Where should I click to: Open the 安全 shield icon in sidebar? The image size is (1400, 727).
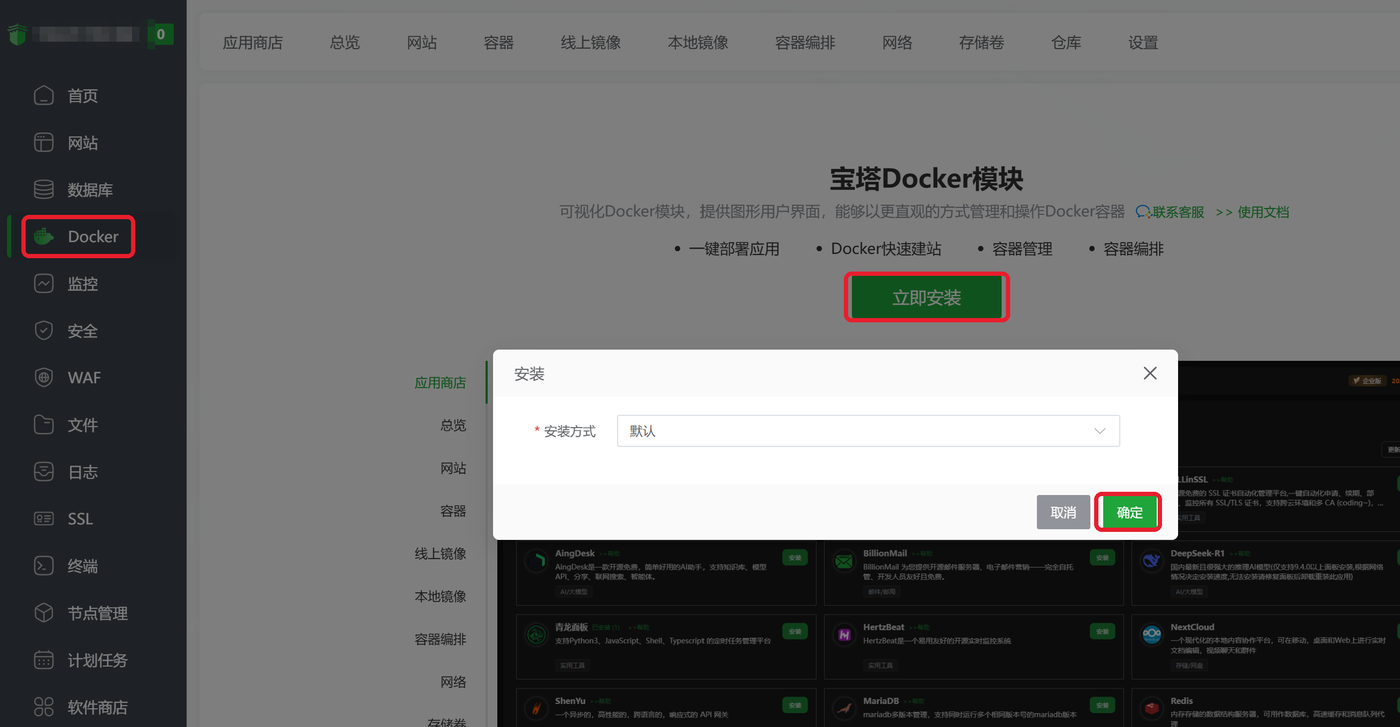tap(43, 331)
